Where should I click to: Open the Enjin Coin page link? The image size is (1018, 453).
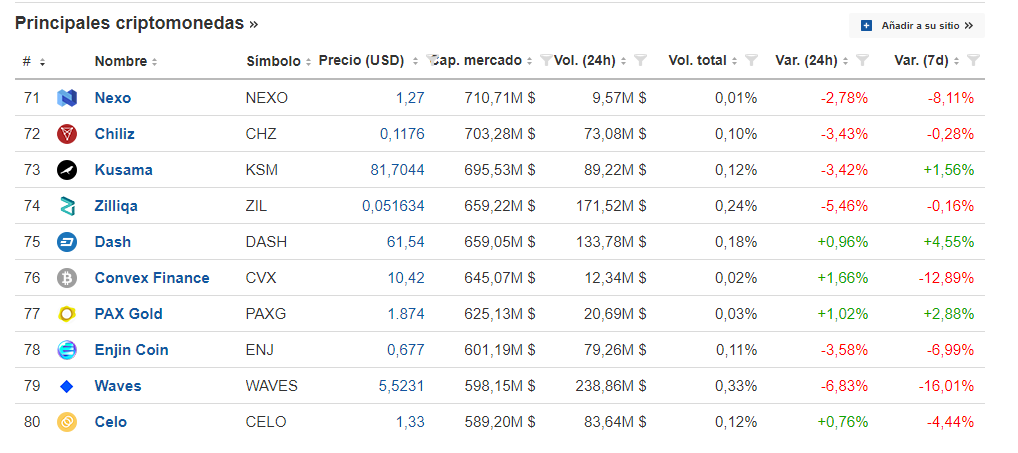click(132, 350)
